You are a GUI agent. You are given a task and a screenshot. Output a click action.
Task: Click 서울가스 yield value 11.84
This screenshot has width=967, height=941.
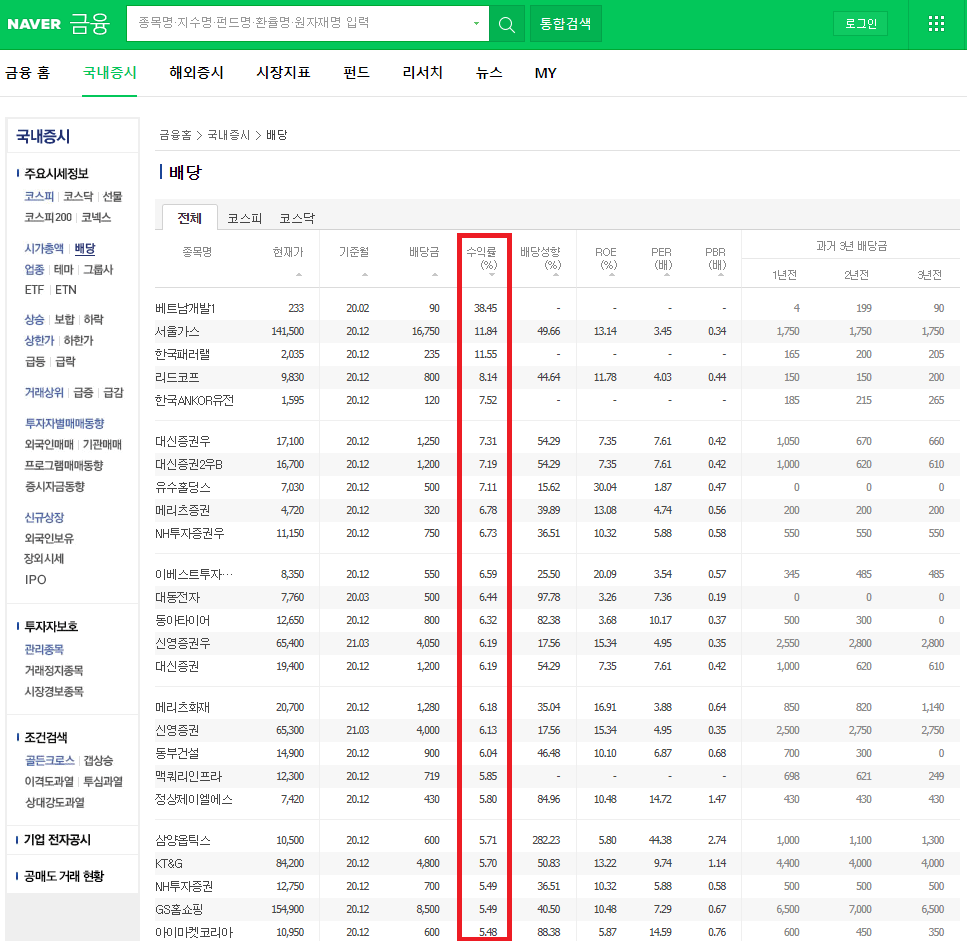485,331
